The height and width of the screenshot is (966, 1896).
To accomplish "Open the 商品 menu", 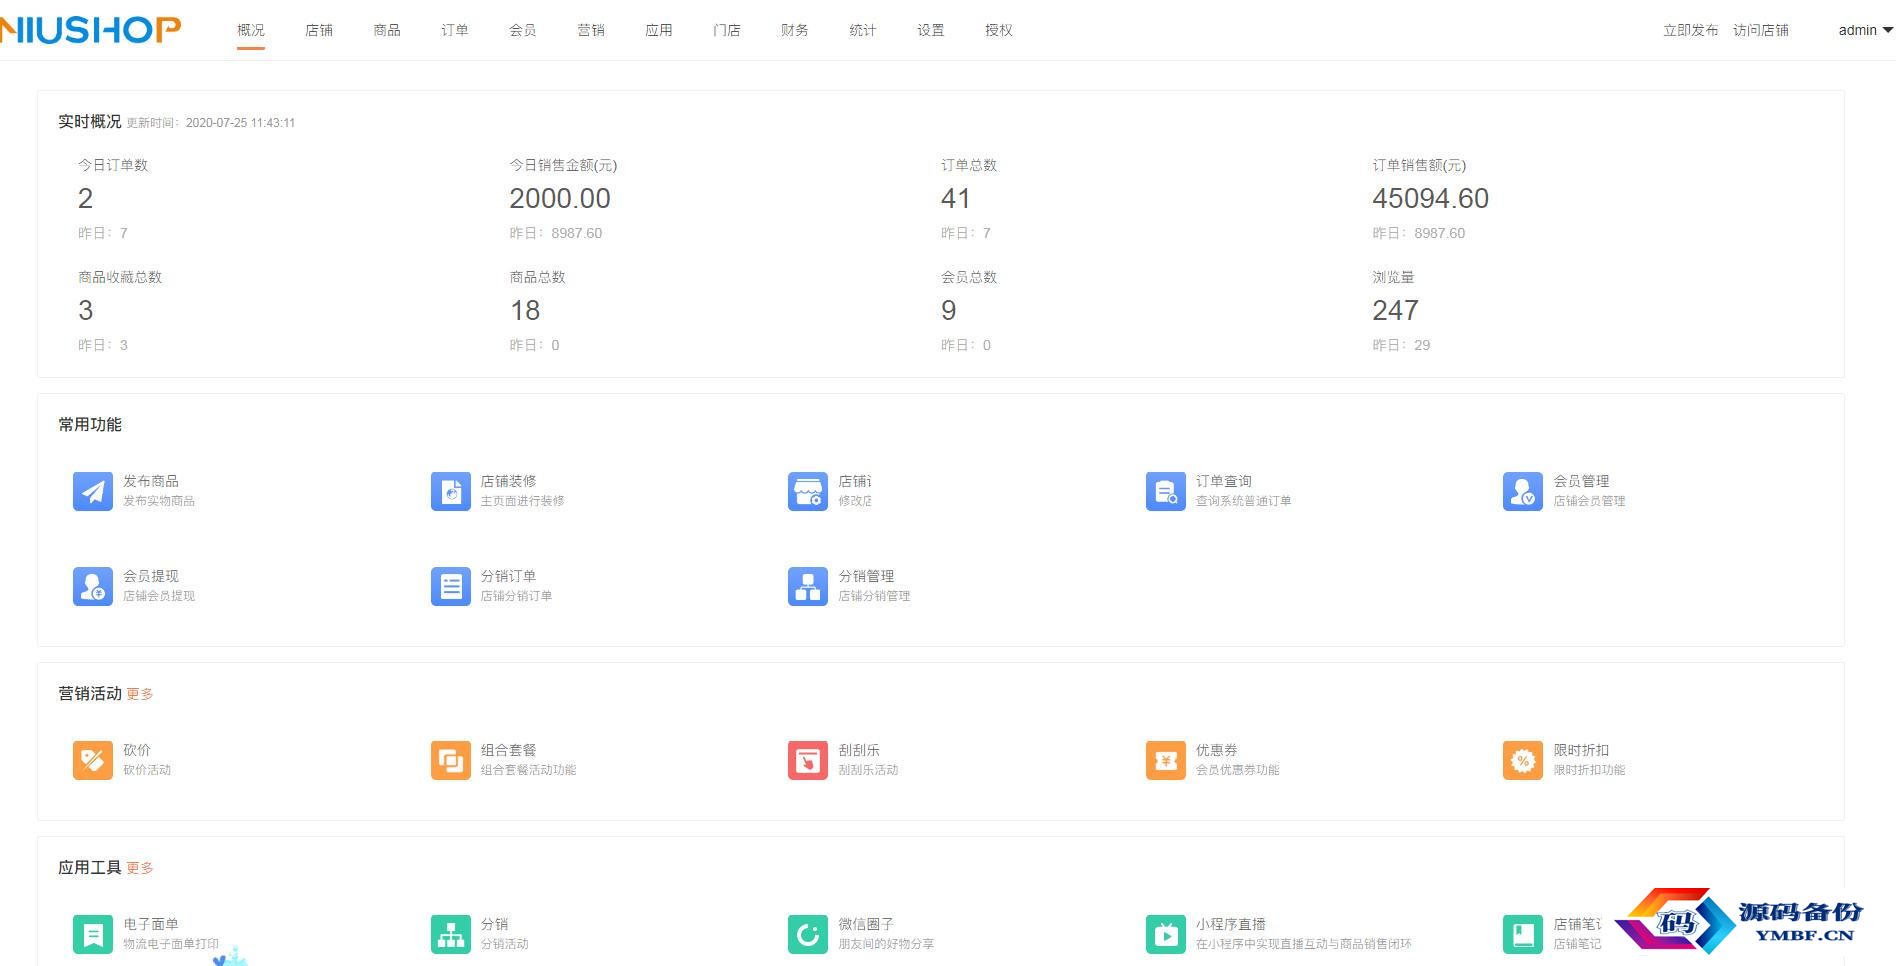I will tap(387, 30).
